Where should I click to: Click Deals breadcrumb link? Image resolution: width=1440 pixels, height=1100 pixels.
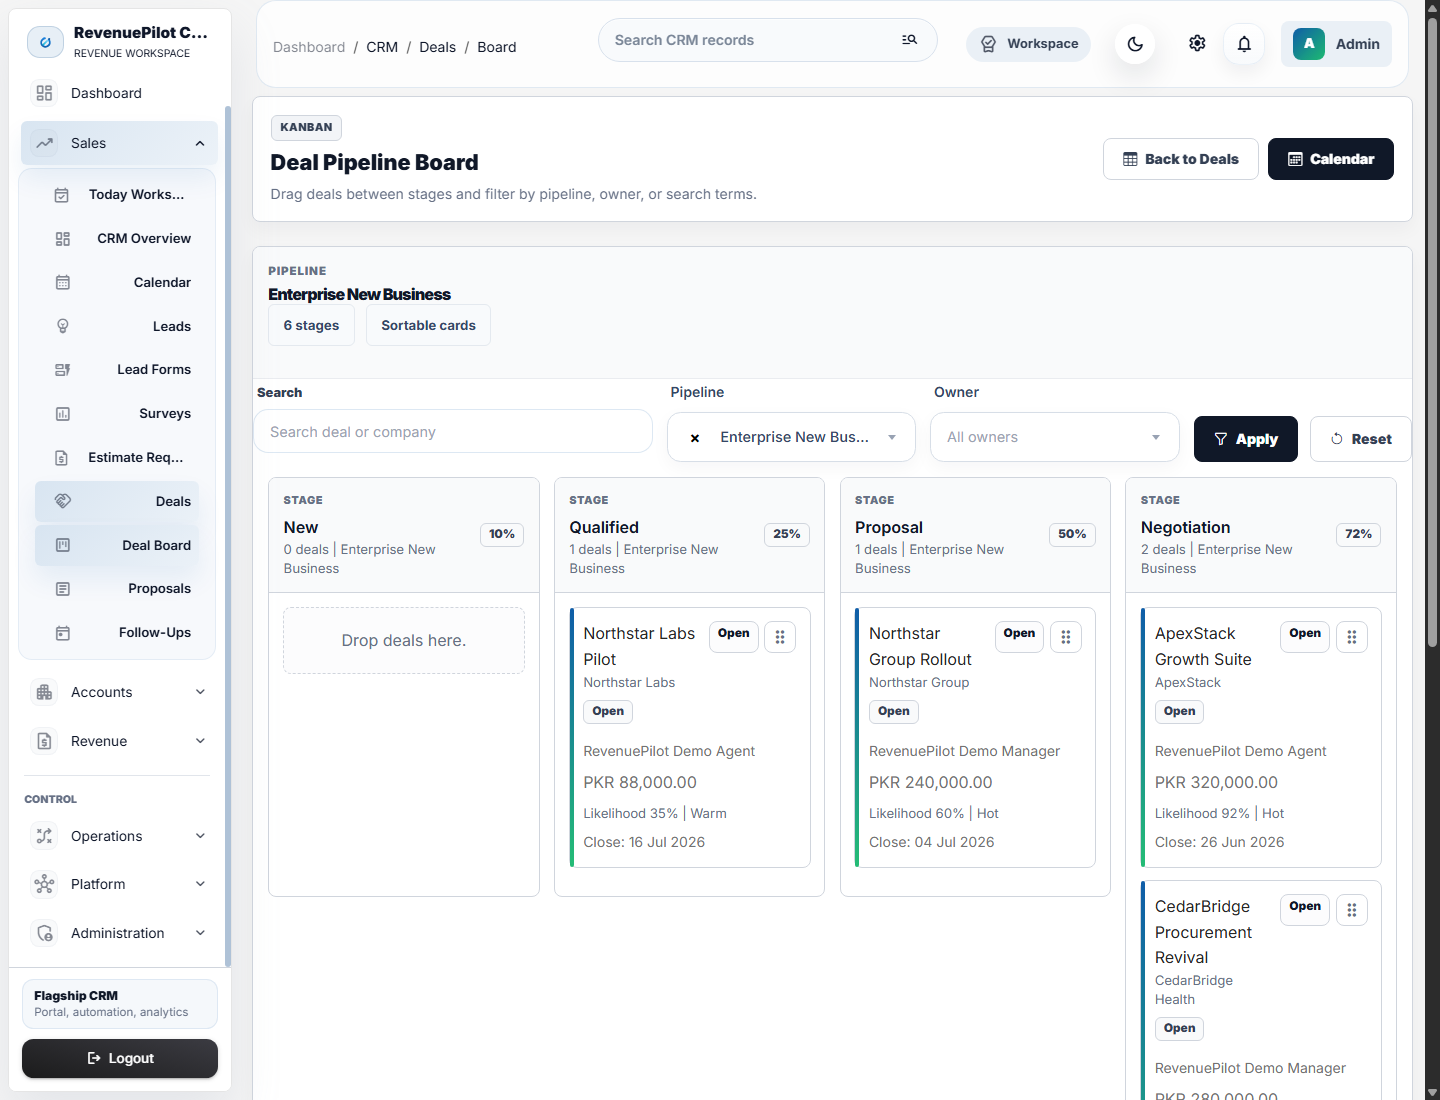tap(437, 47)
